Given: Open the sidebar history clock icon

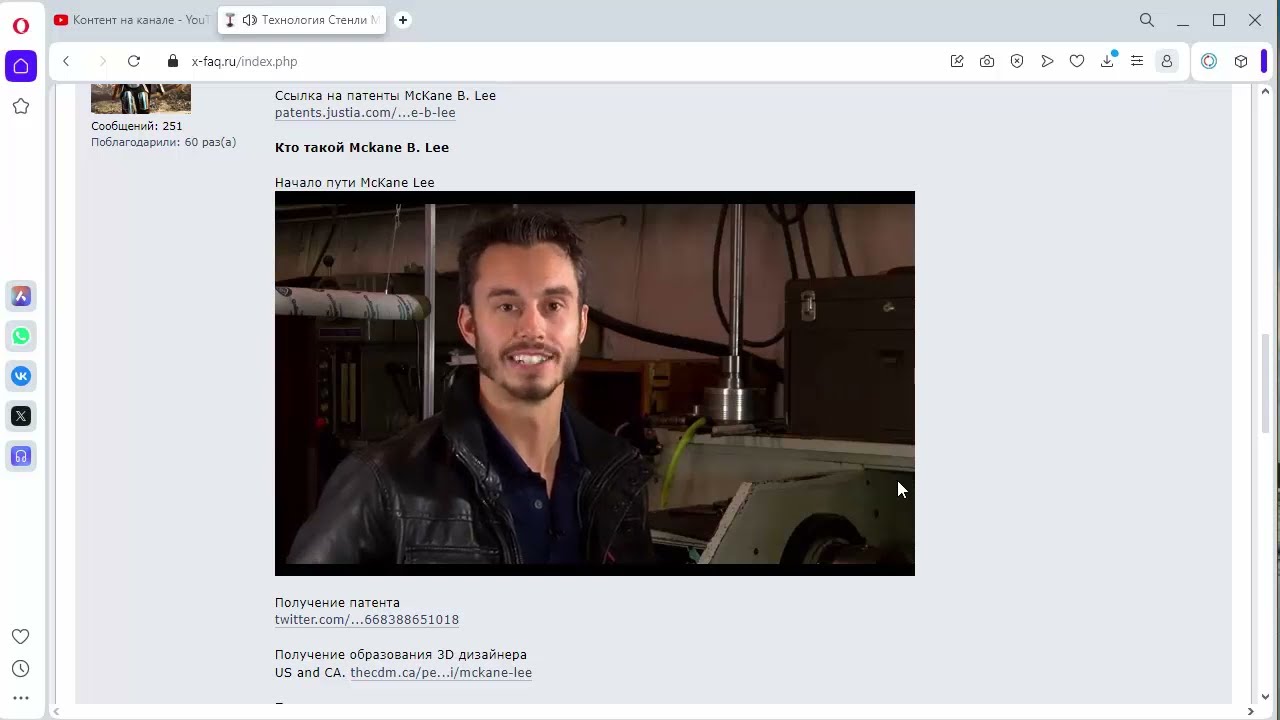Looking at the screenshot, I should coord(21,669).
